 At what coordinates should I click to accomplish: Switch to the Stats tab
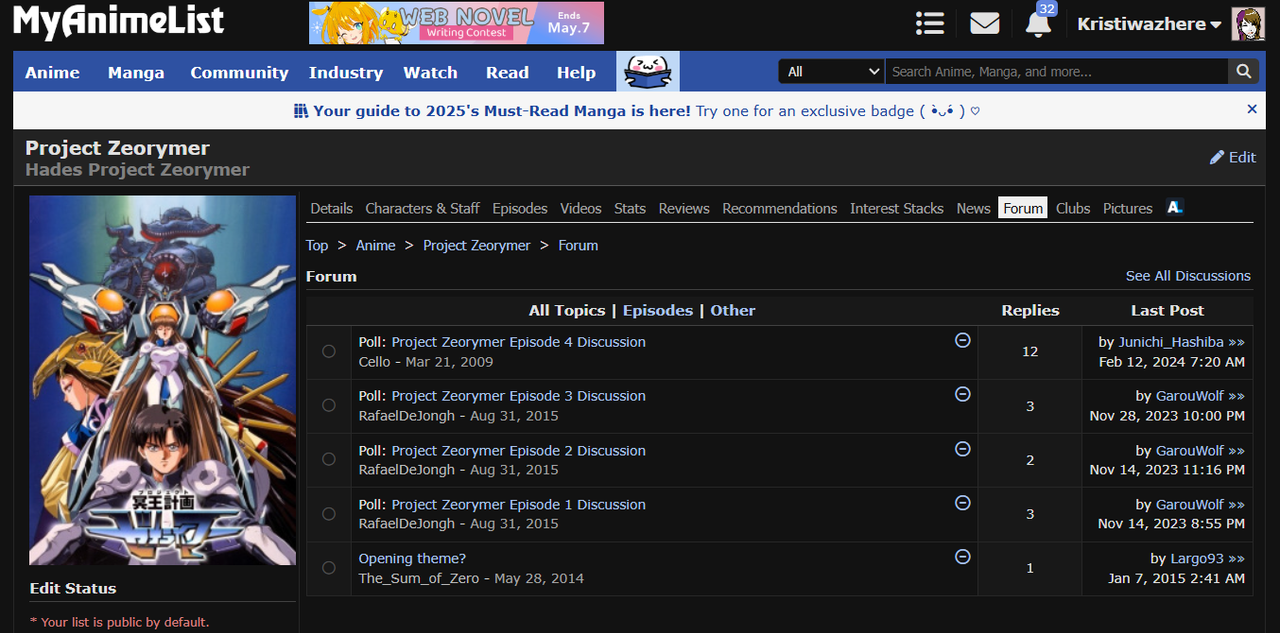point(630,208)
